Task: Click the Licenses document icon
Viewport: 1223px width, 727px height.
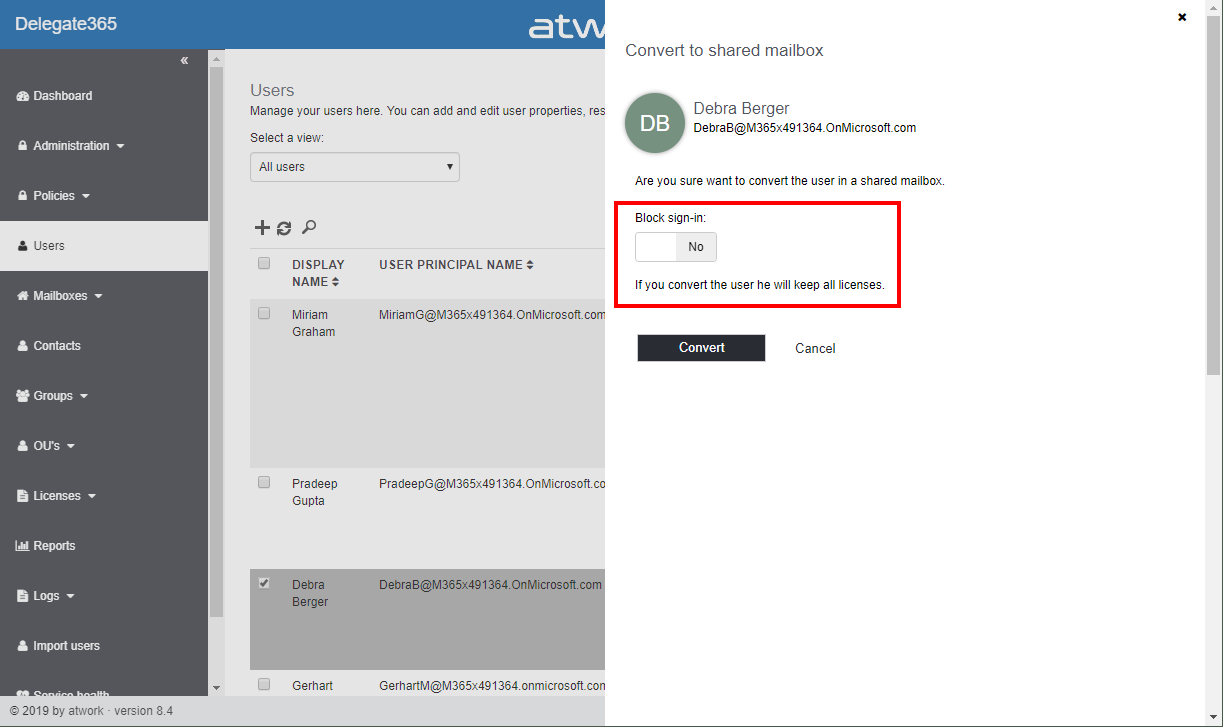Action: 23,496
